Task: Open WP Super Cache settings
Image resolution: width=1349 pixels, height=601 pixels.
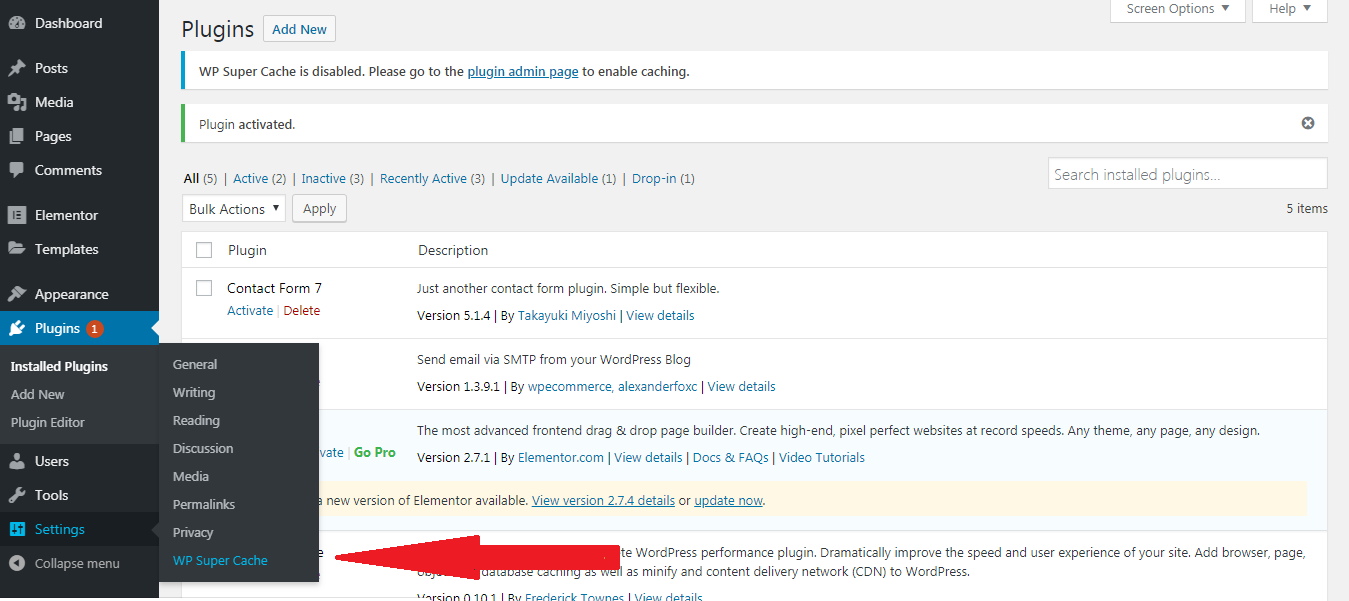Action: (x=220, y=560)
